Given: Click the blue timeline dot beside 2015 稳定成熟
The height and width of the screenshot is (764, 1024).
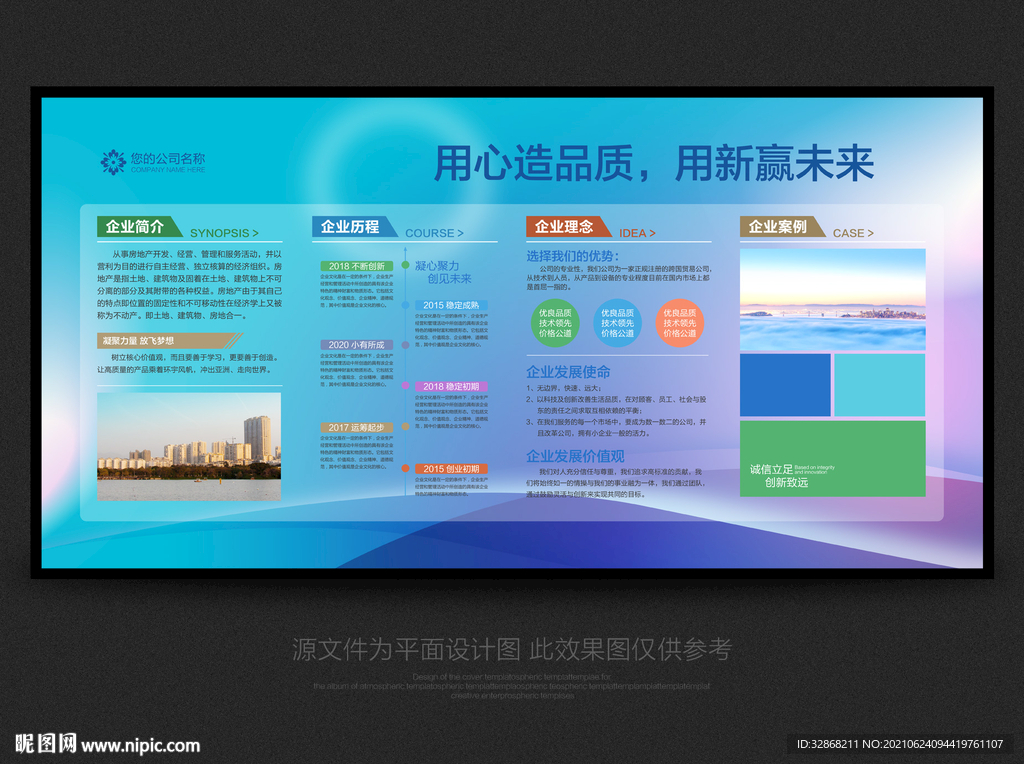Looking at the screenshot, I should [x=406, y=305].
